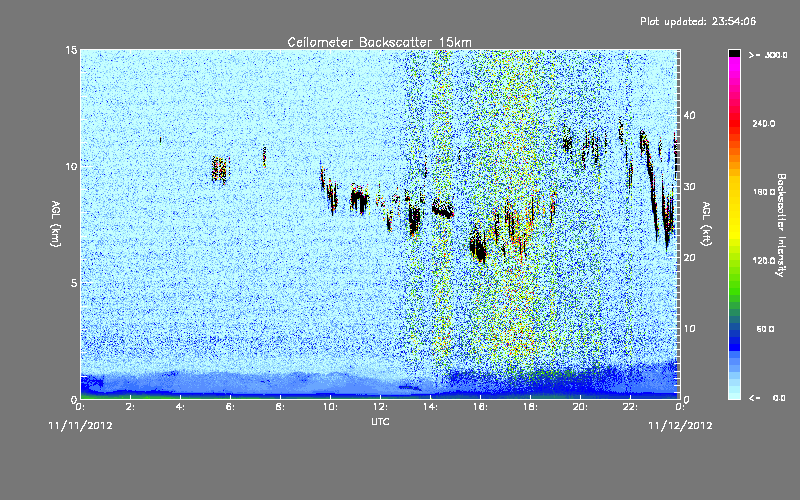Click the 240.0 colorbar value
Image resolution: width=800 pixels, height=500 pixels.
tap(763, 124)
